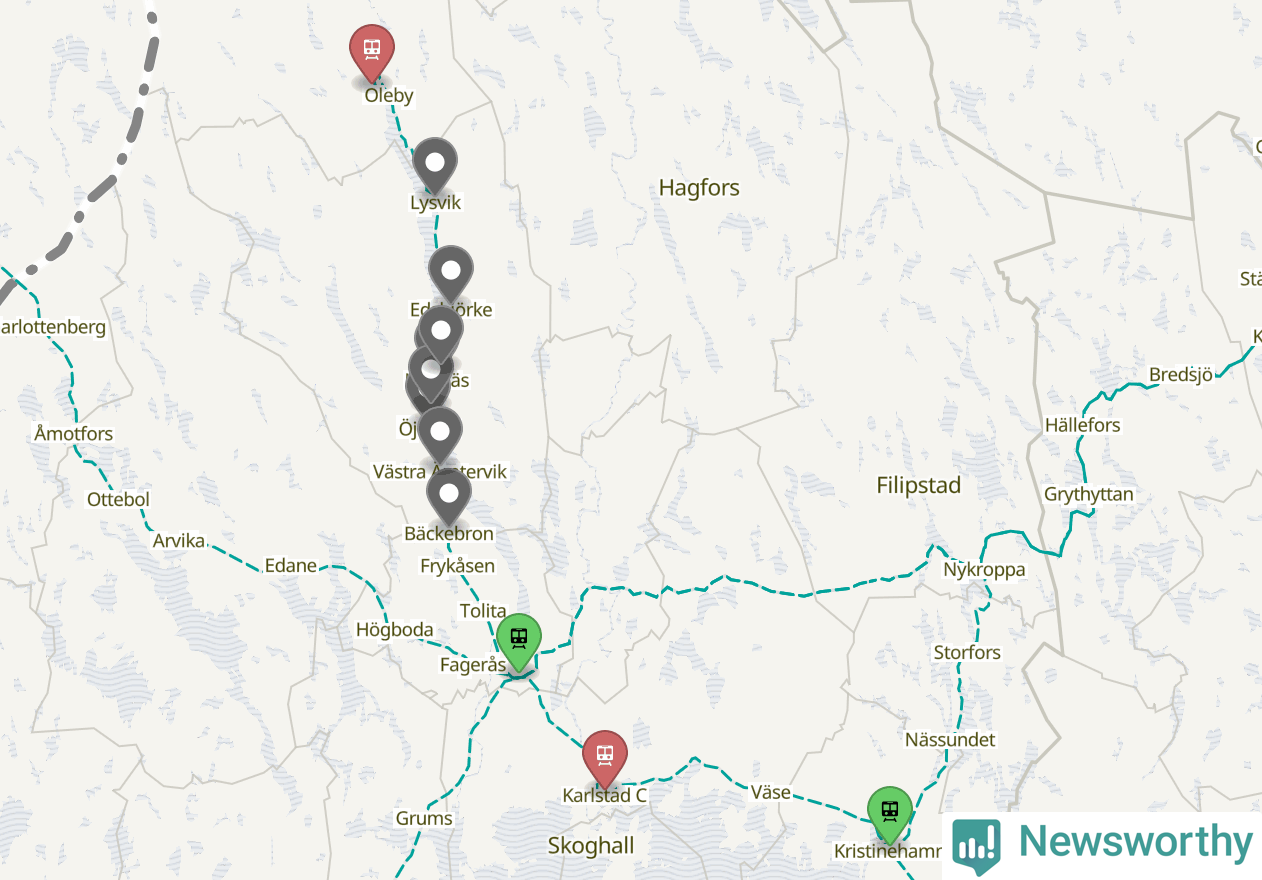Click the Grums place label
This screenshot has width=1262, height=880.
point(424,819)
